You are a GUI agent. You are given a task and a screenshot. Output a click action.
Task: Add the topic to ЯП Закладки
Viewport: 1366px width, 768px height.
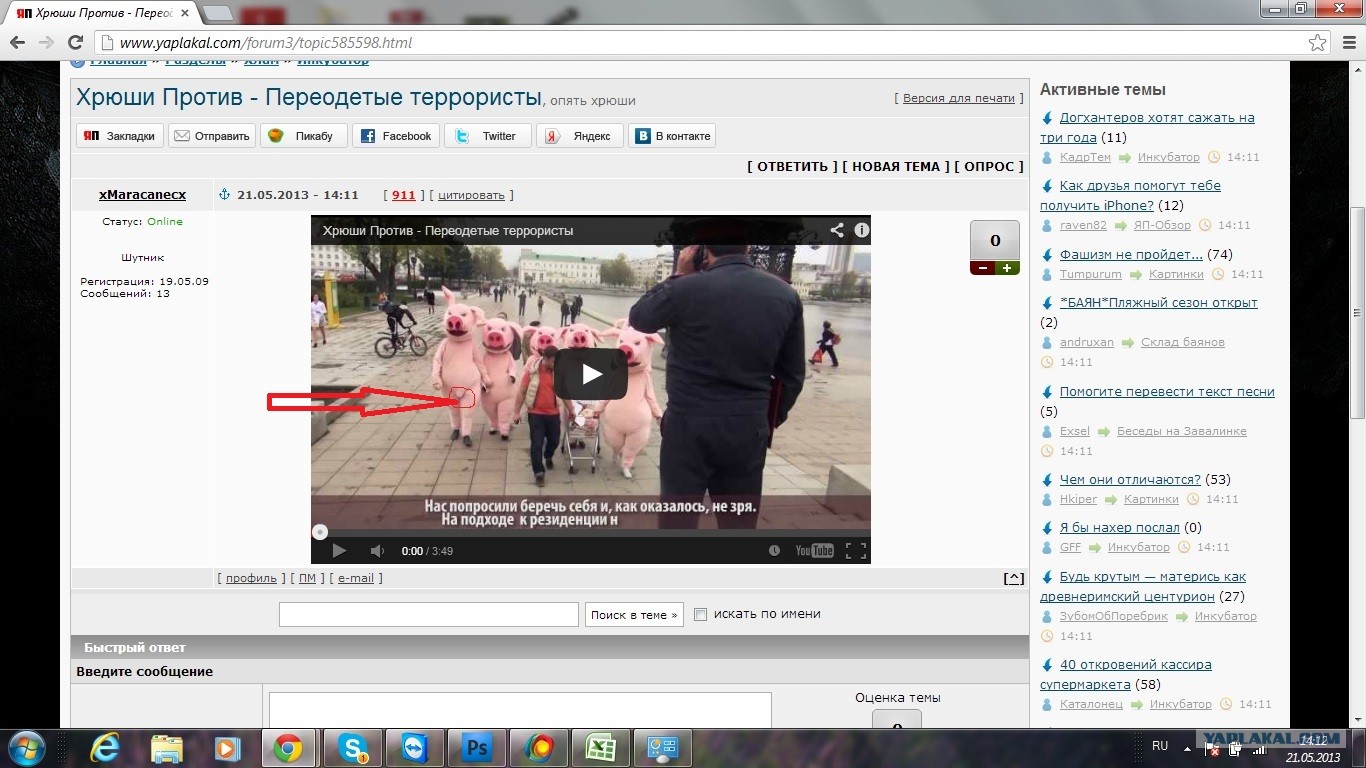coord(120,136)
